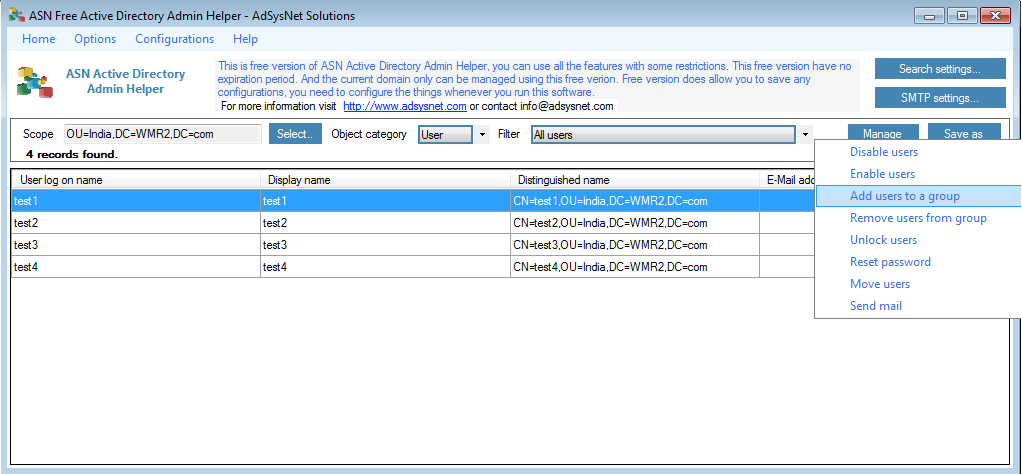
Task: Click test3 in Display name column
Action: [385, 245]
